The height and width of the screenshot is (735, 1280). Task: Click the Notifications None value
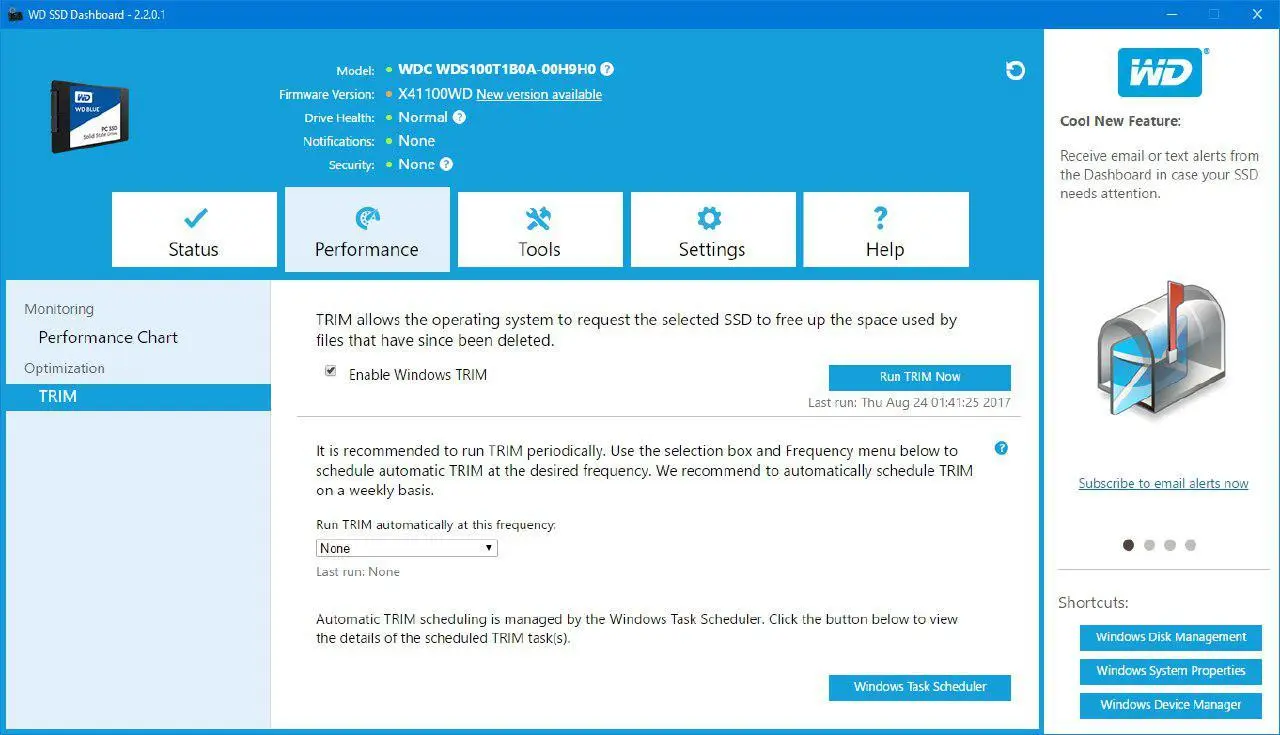[417, 141]
